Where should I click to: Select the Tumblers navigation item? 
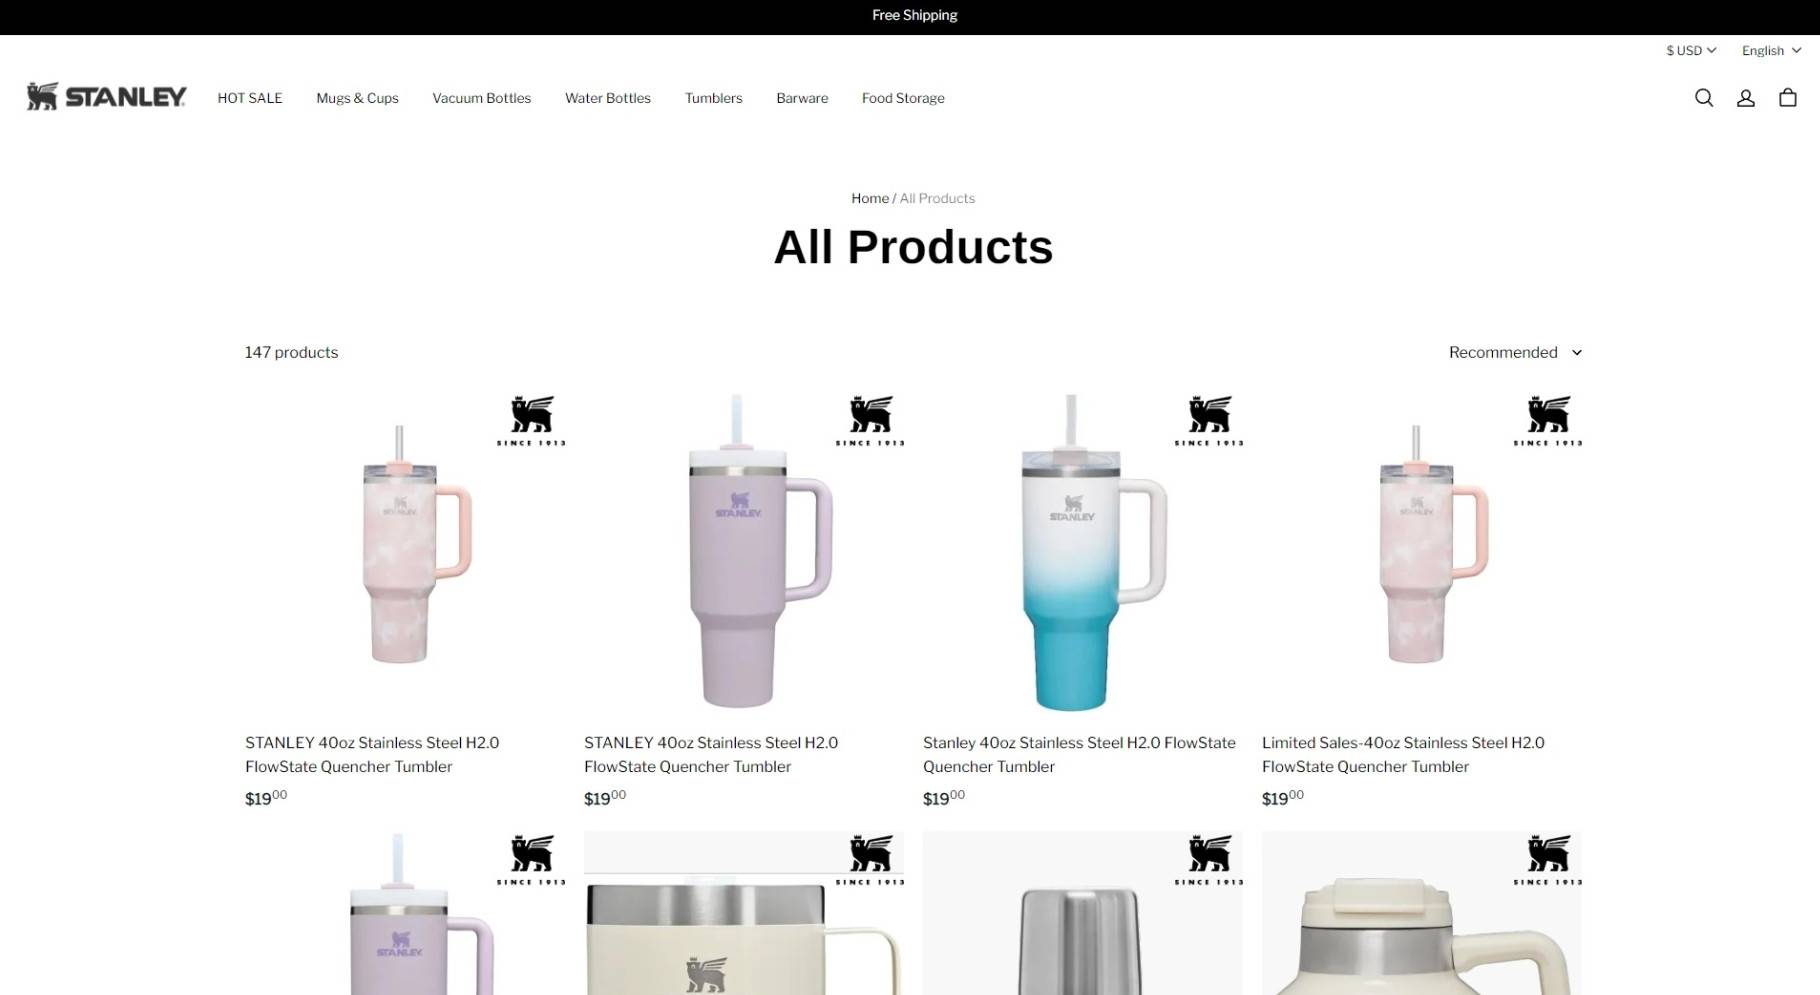click(714, 98)
